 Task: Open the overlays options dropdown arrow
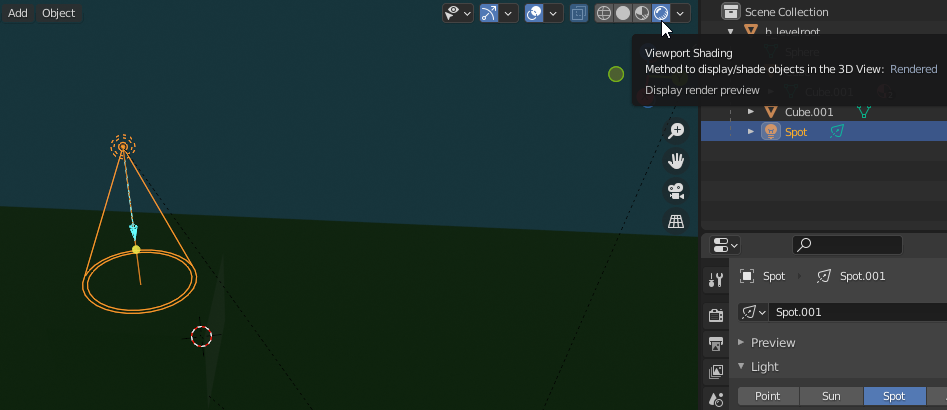click(x=553, y=13)
